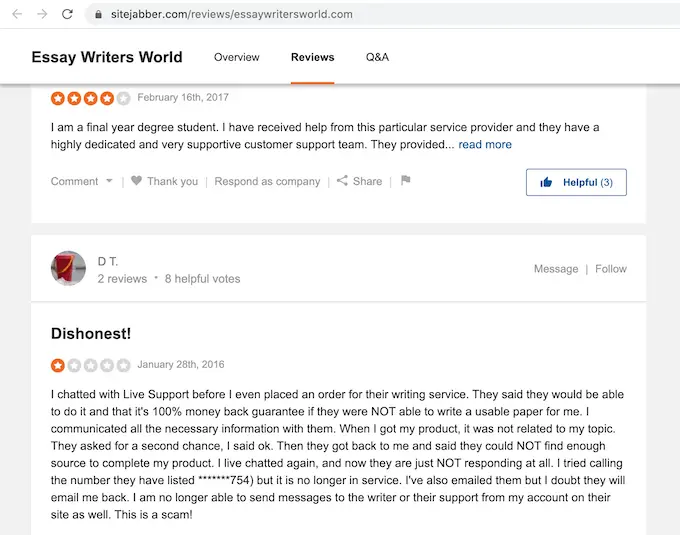Viewport: 680px width, 535px height.
Task: Open the Overview tab
Action: pos(237,57)
